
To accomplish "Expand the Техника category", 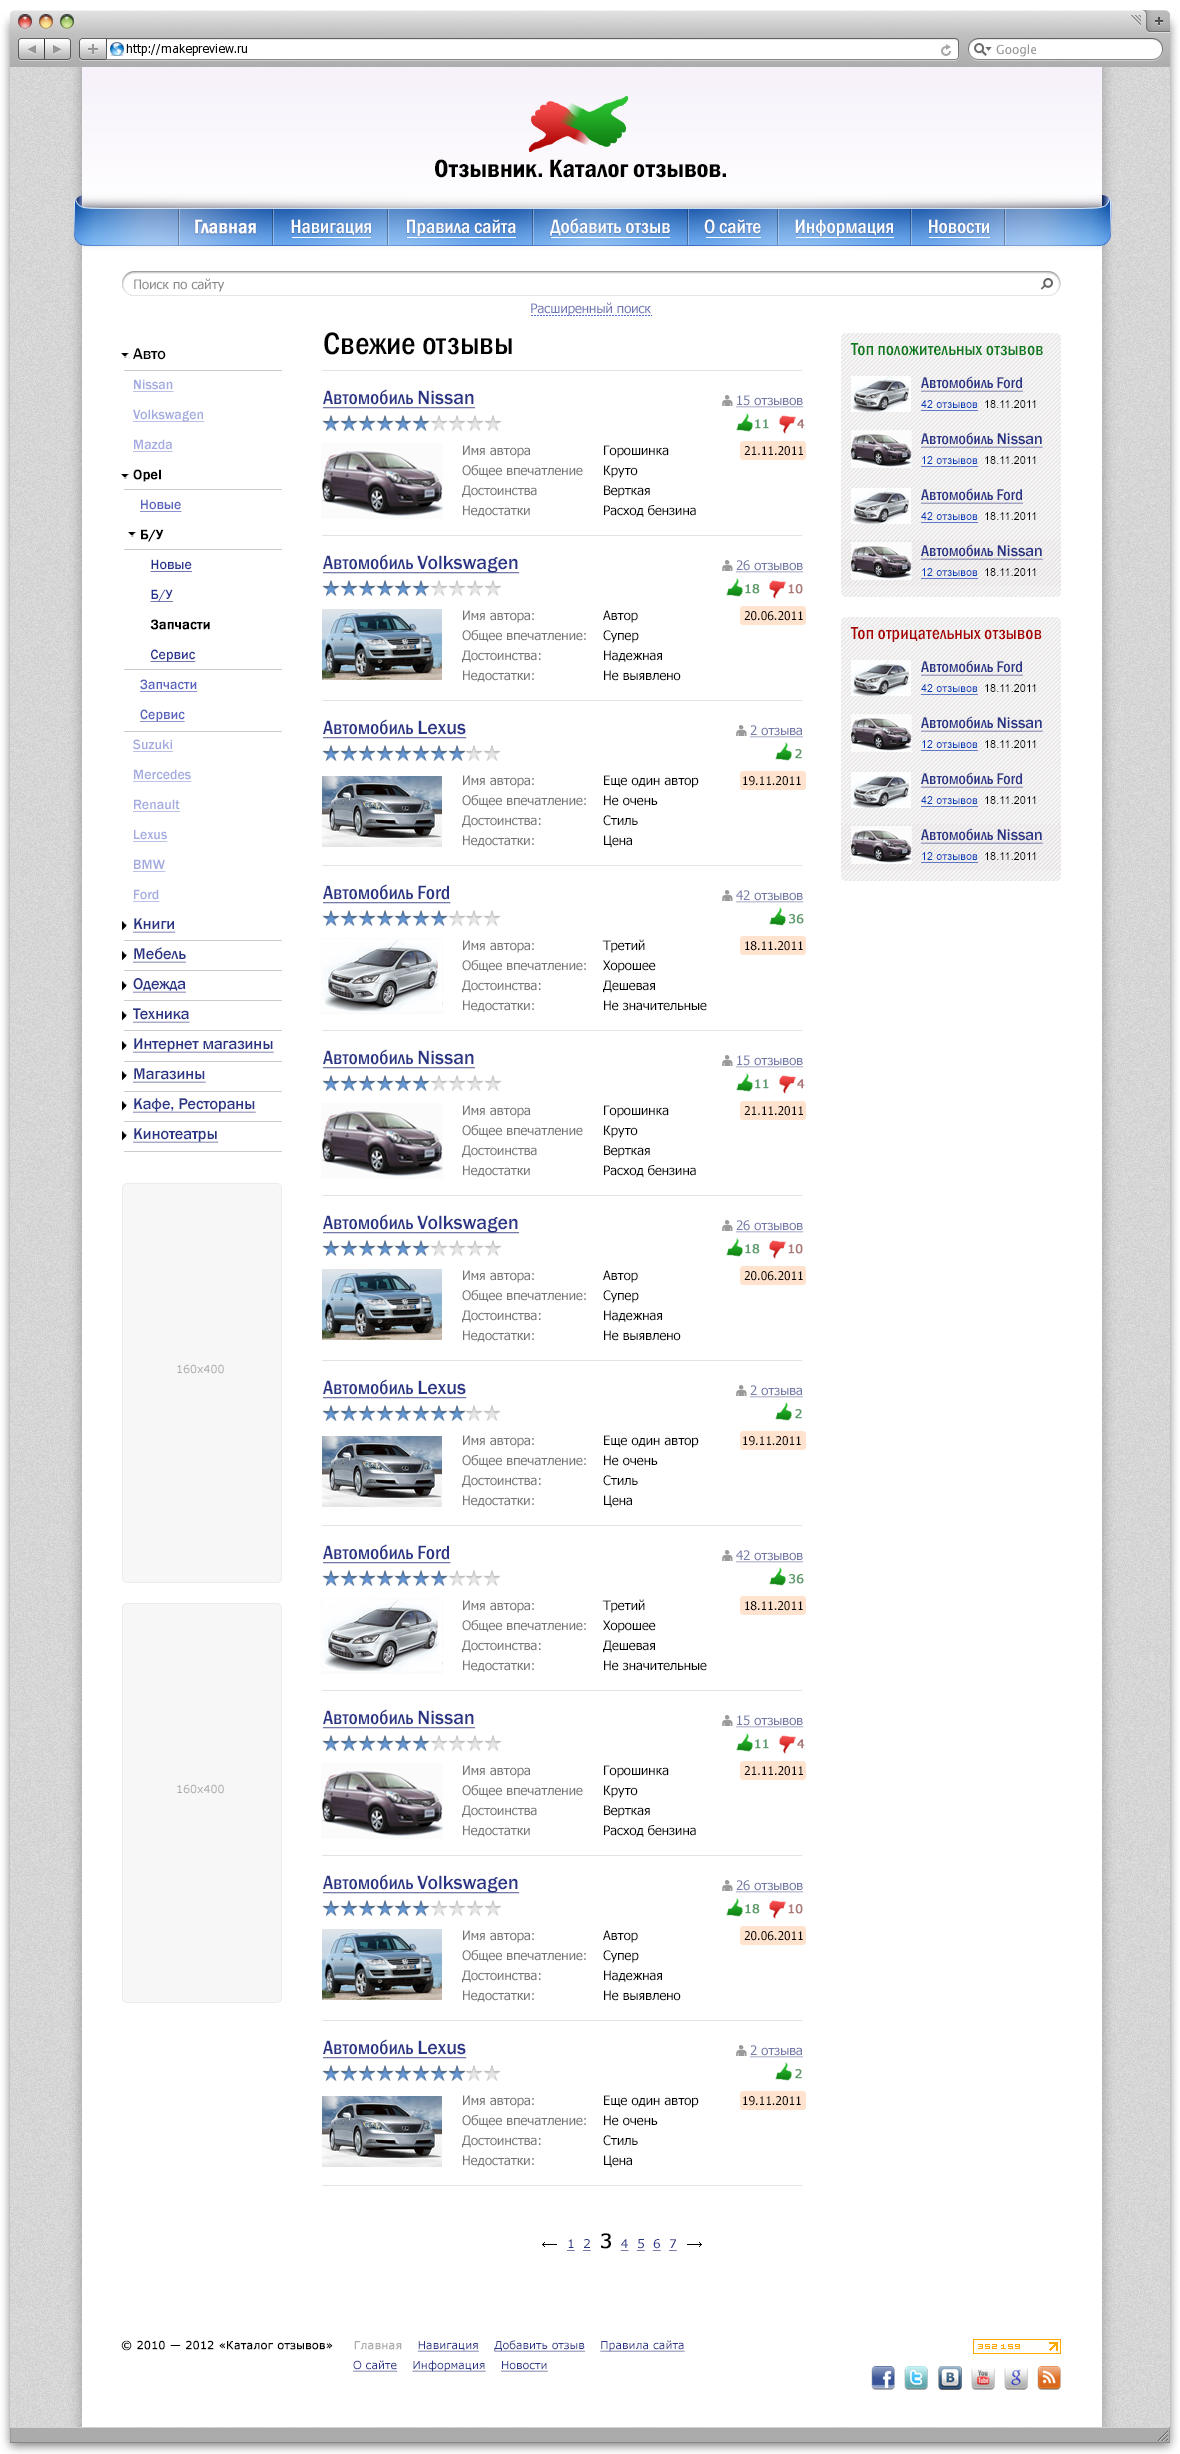I will pyautogui.click(x=125, y=1015).
